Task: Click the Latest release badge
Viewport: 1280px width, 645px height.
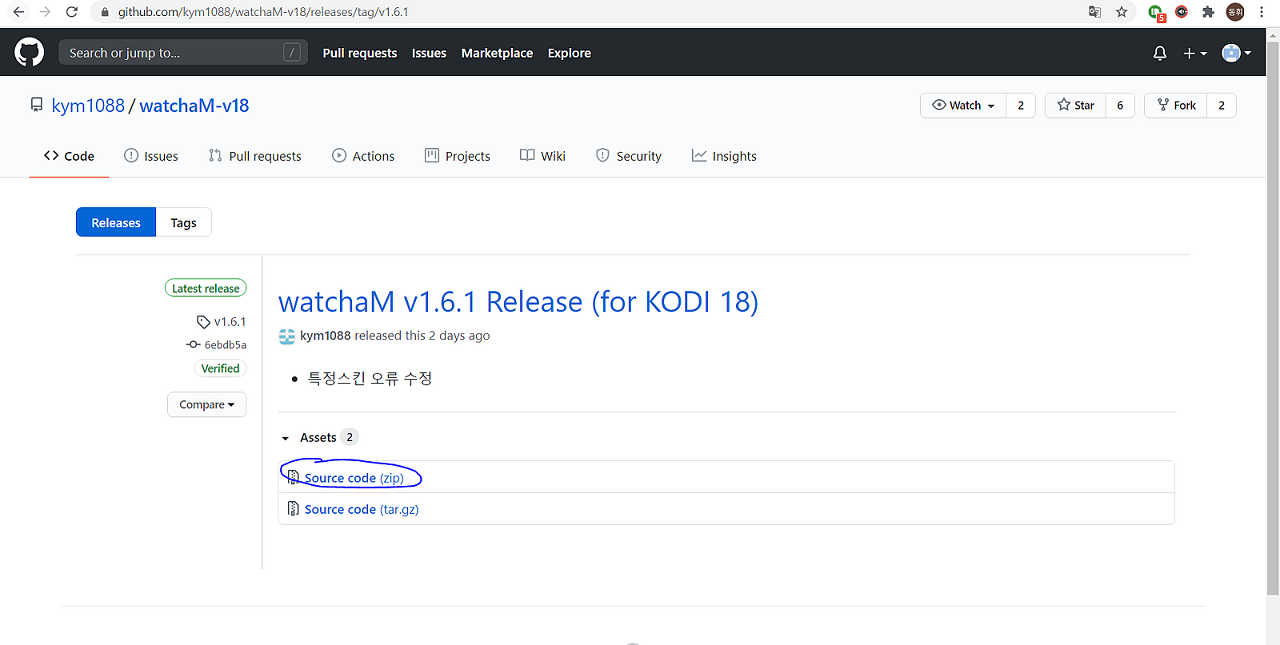Action: click(206, 288)
